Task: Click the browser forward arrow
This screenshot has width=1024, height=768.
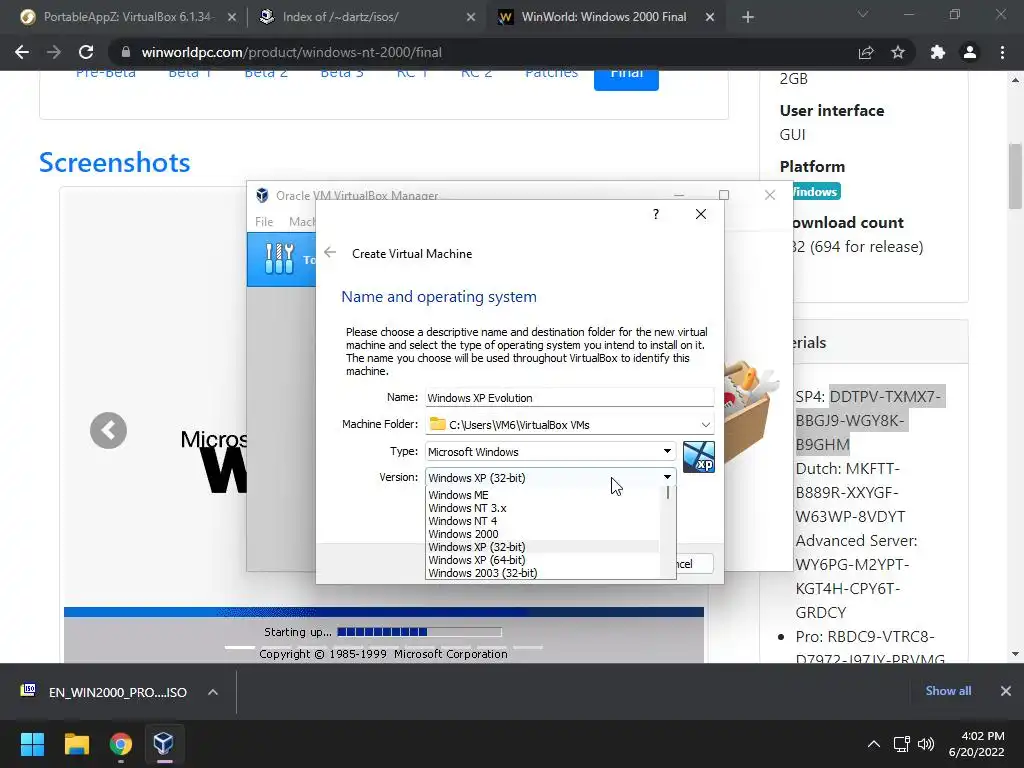Action: [54, 52]
